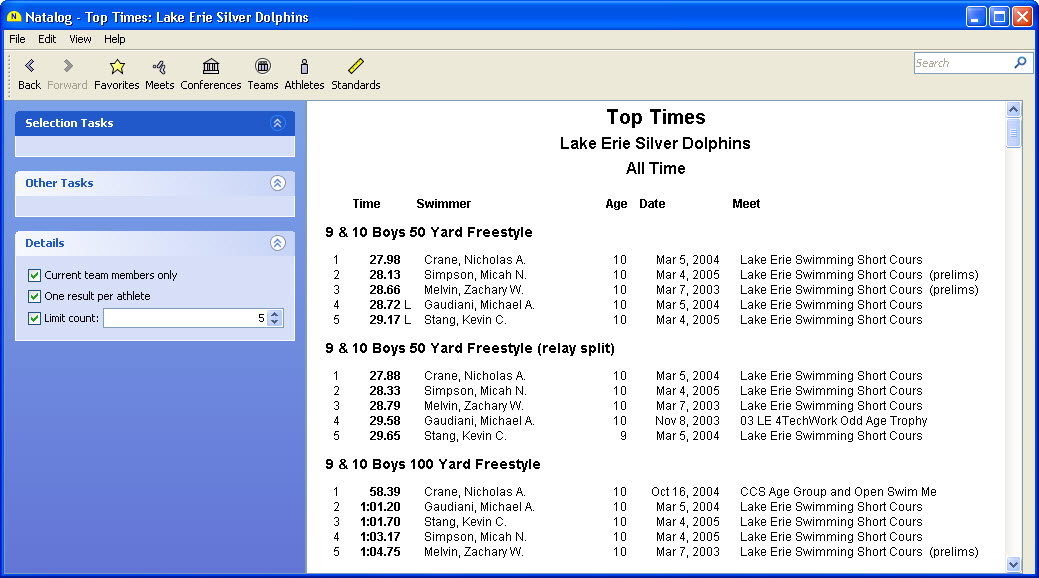
Task: Open the Athletes toolbar icon
Action: [x=304, y=66]
